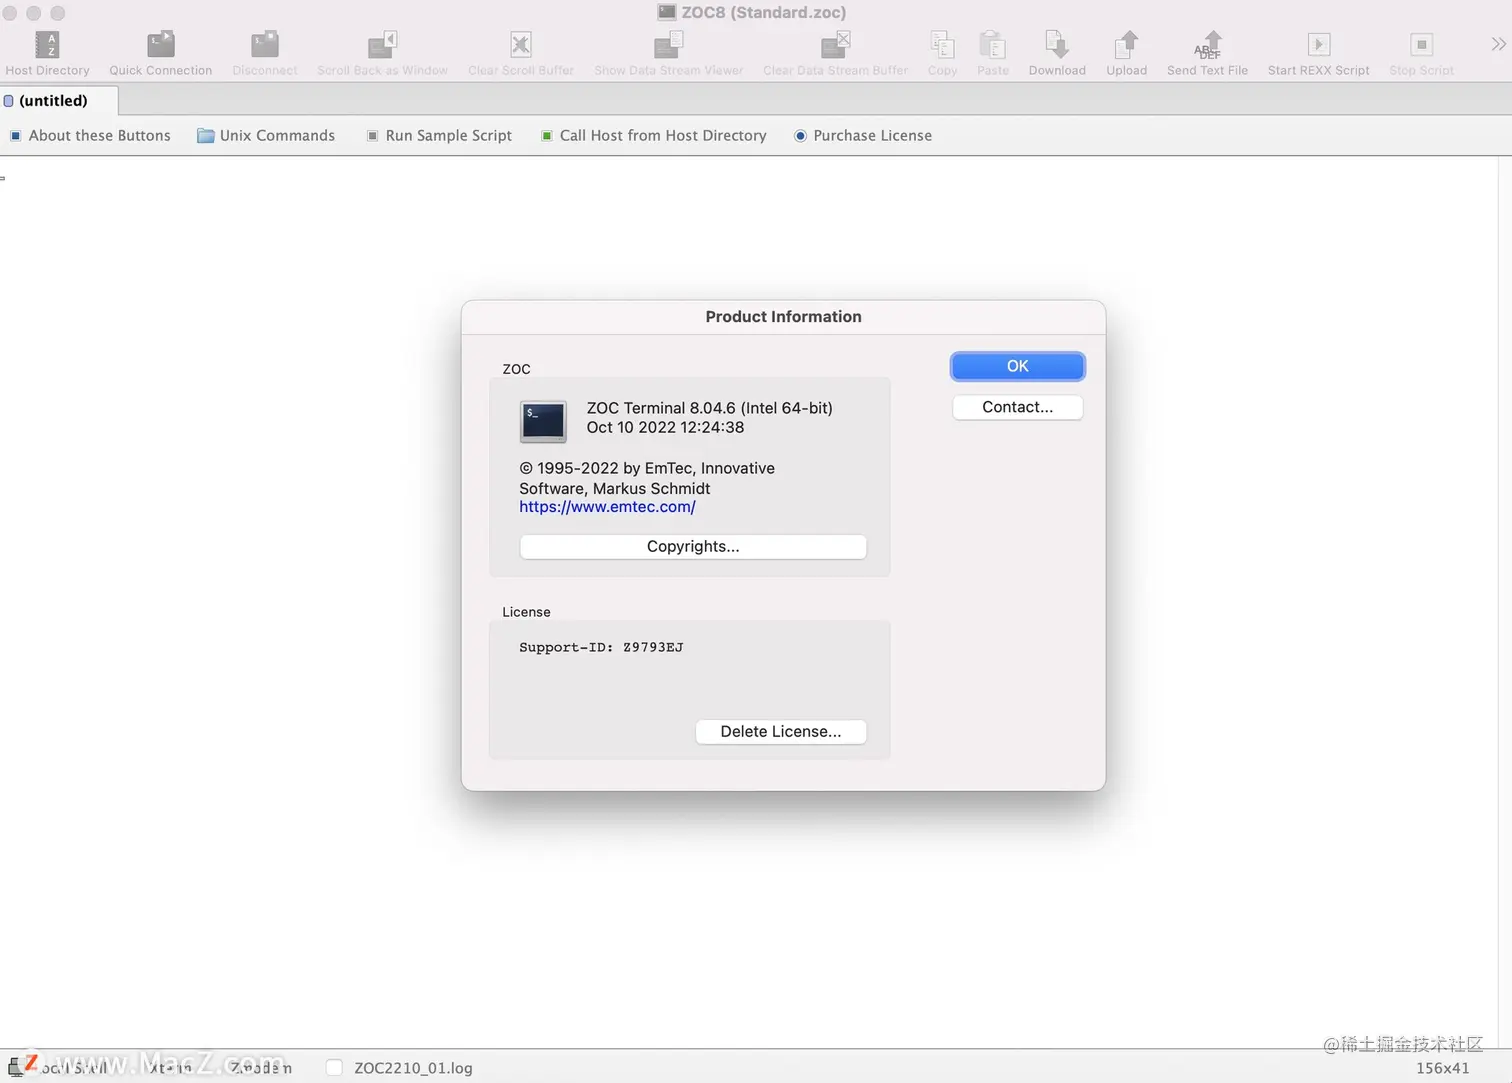1512x1083 pixels.
Task: Open the https://www.emtec.com/ link
Action: [607, 507]
